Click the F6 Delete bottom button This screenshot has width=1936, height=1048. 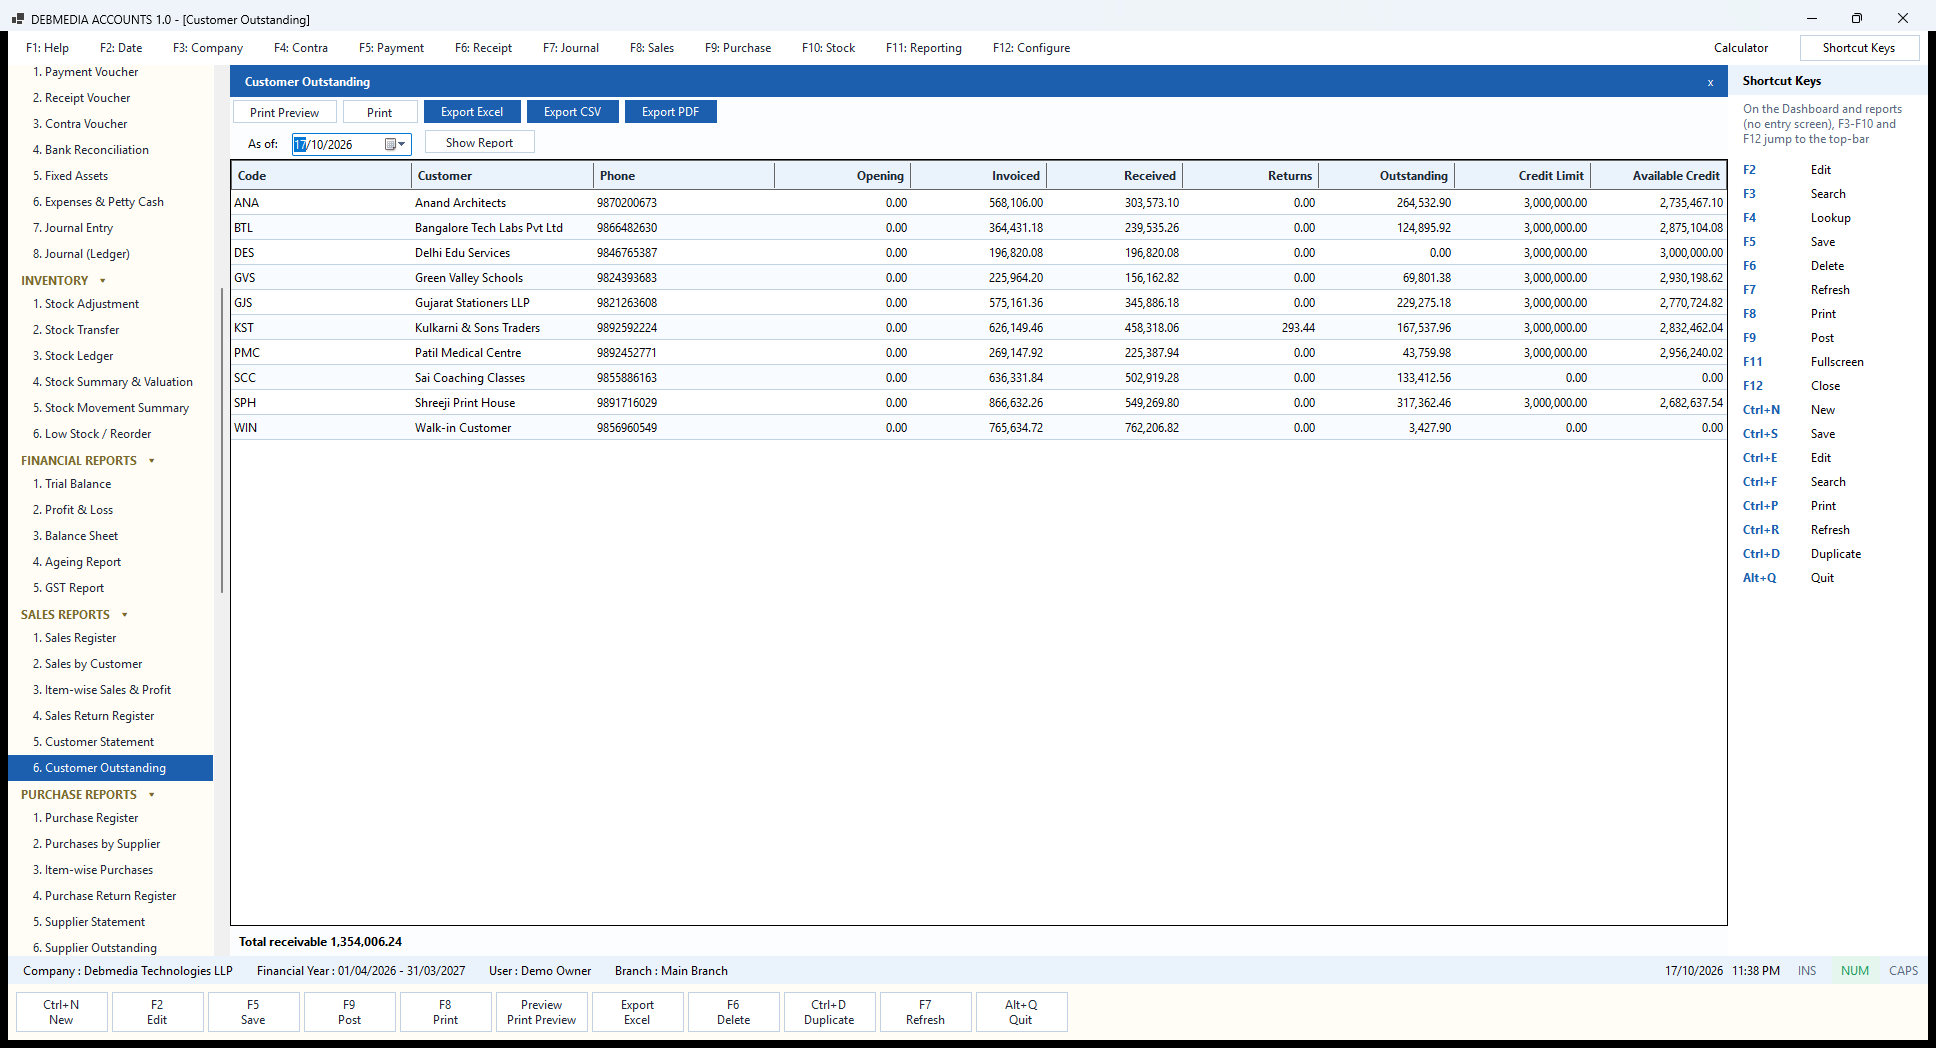click(x=733, y=1012)
